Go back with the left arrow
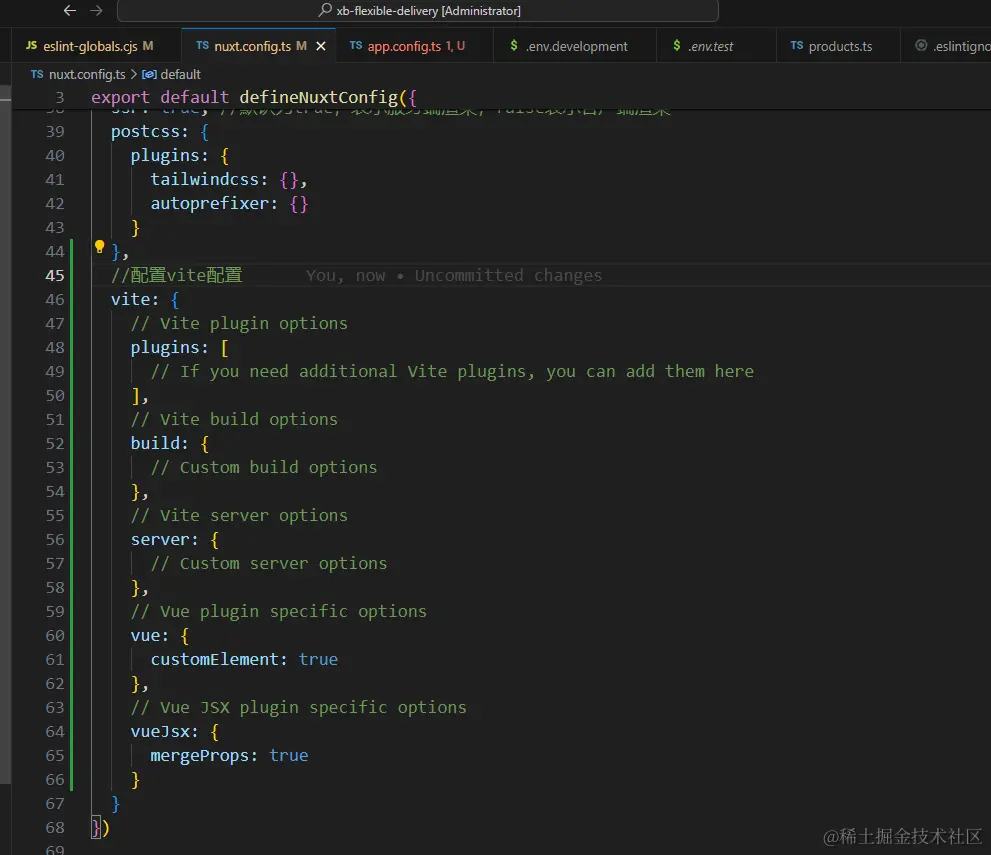 [70, 10]
